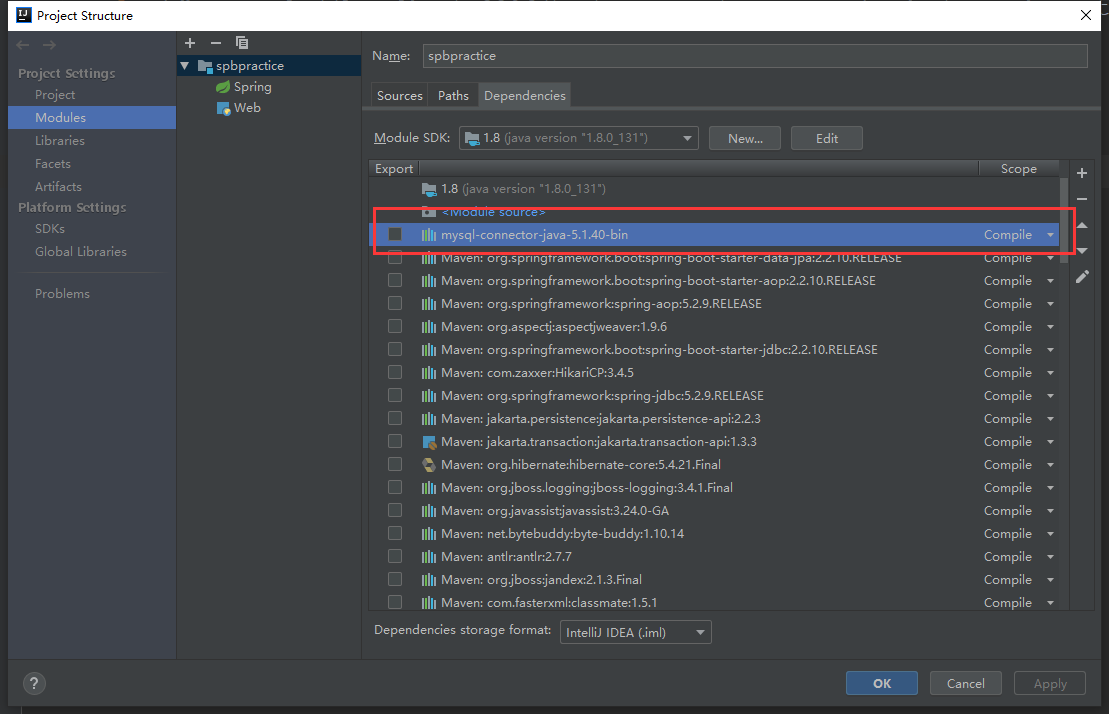The height and width of the screenshot is (714, 1109).
Task: Open scope dropdown for aspectjweaver row
Action: [1050, 327]
